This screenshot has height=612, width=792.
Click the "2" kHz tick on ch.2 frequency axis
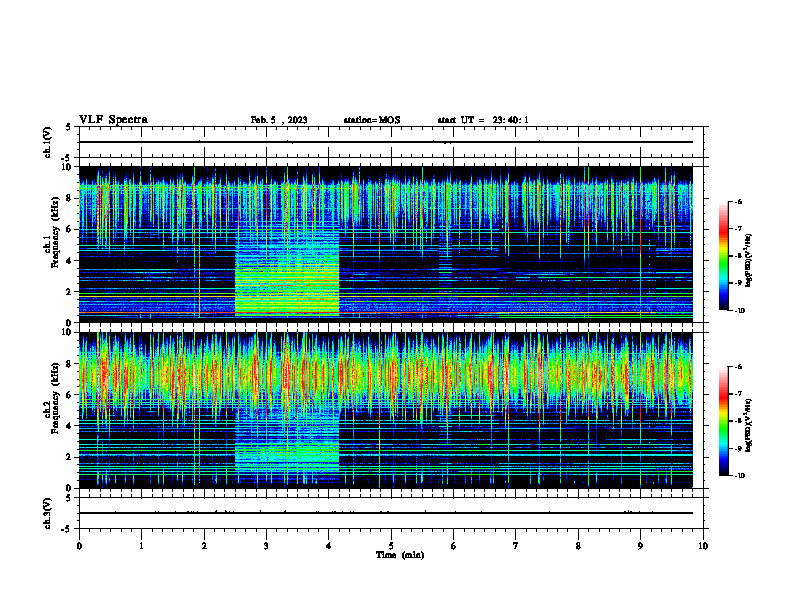click(x=70, y=457)
